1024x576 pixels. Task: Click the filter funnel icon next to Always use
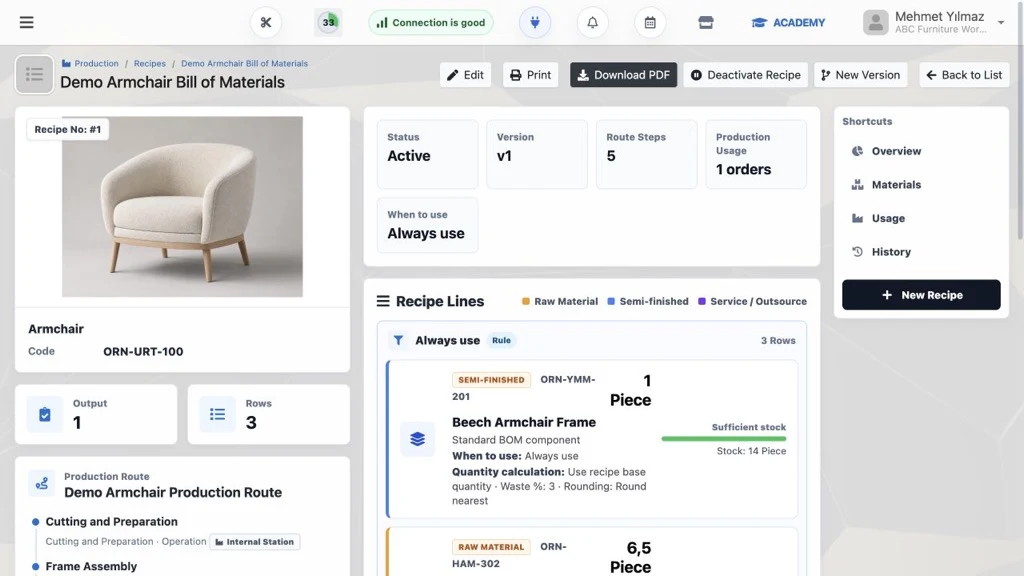click(x=398, y=340)
